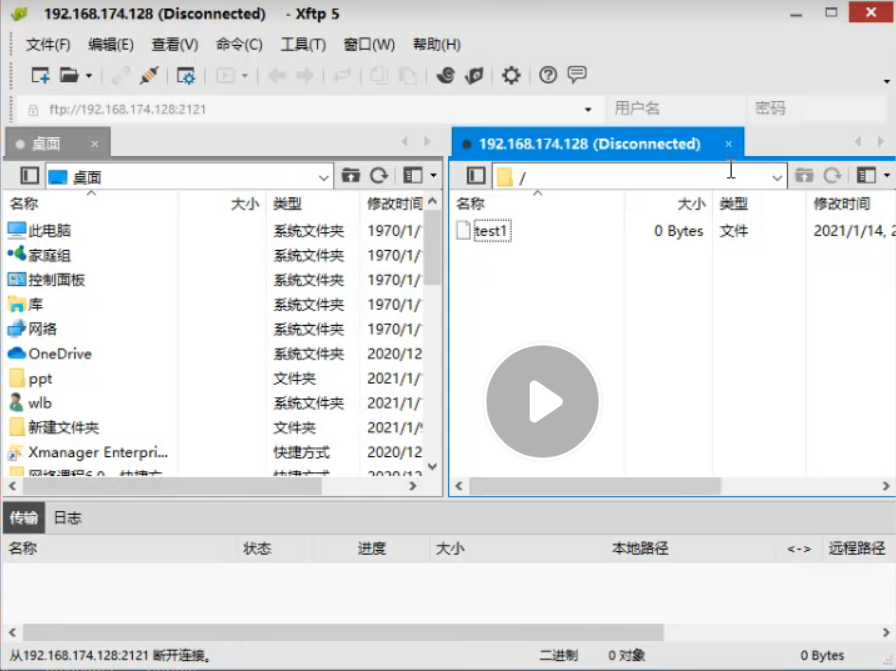Expand the address bar history dropdown
Screen dimensions: 896x671
click(x=587, y=109)
